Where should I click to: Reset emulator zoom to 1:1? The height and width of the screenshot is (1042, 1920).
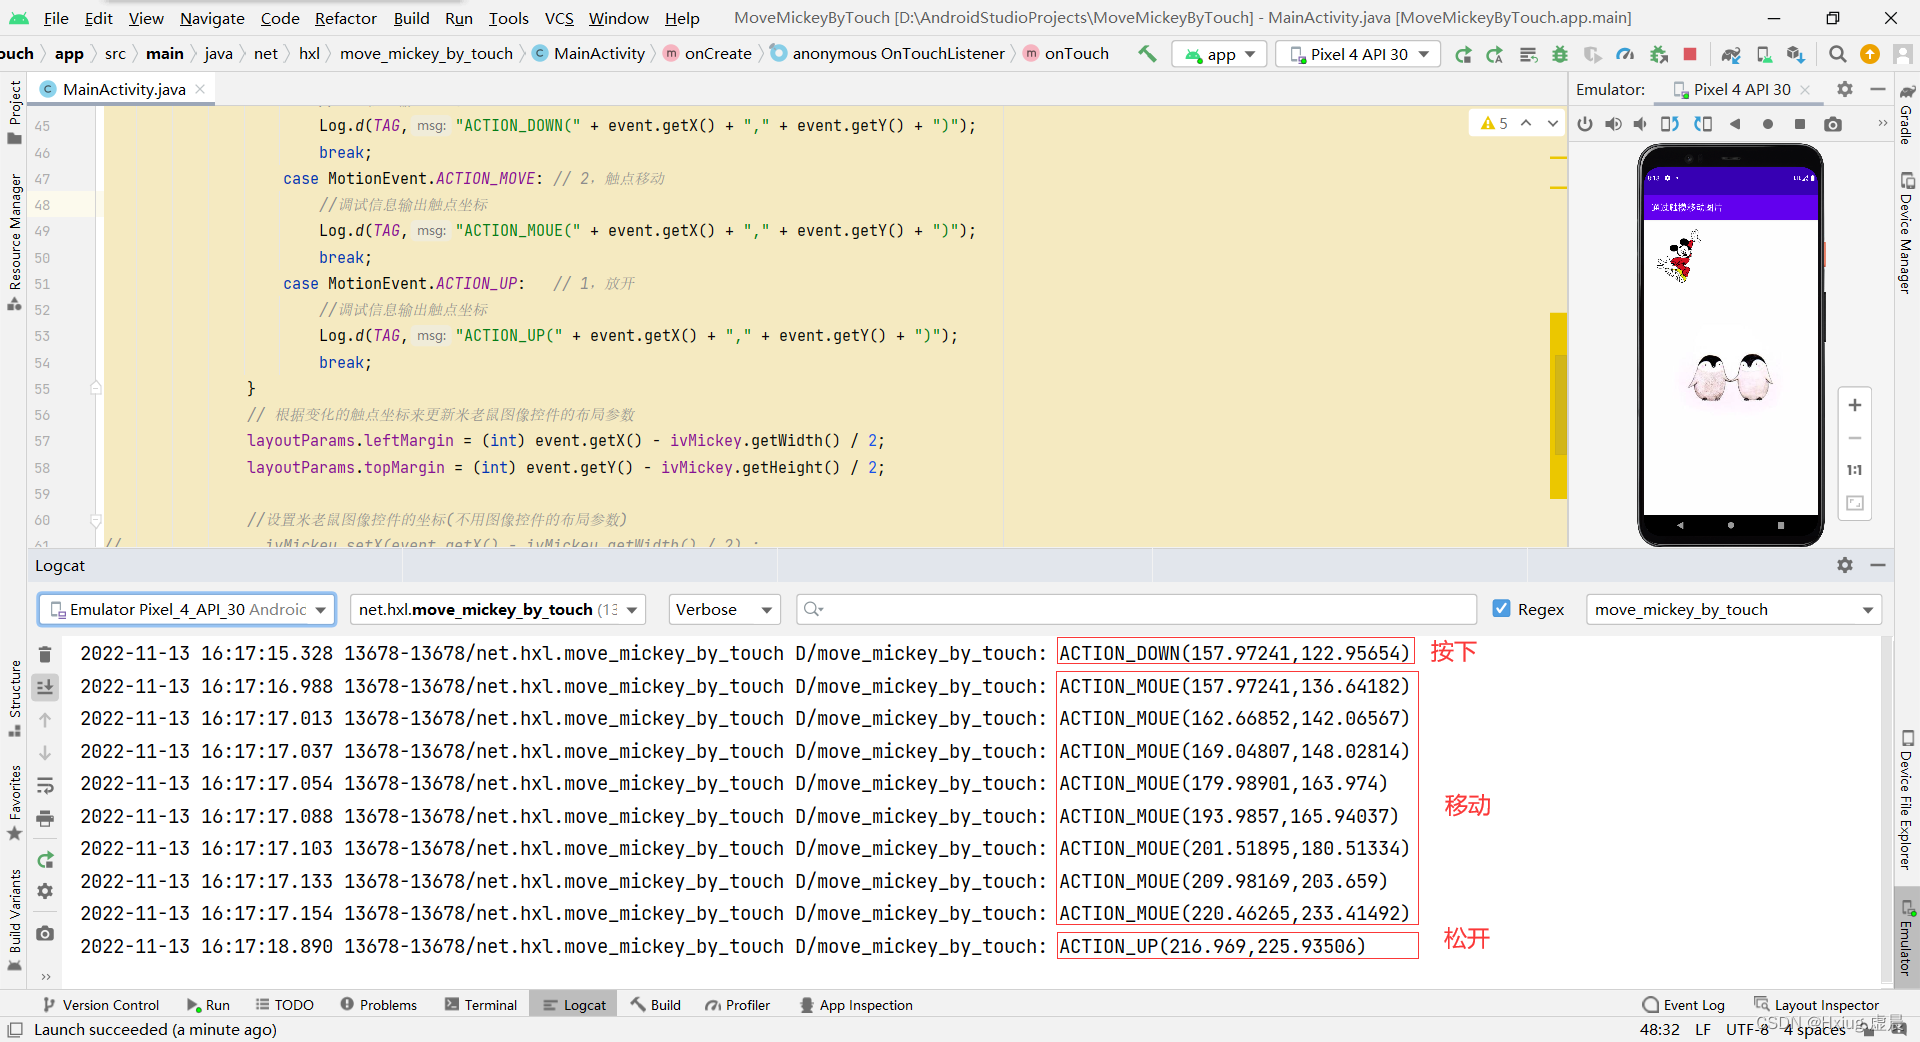pos(1855,470)
